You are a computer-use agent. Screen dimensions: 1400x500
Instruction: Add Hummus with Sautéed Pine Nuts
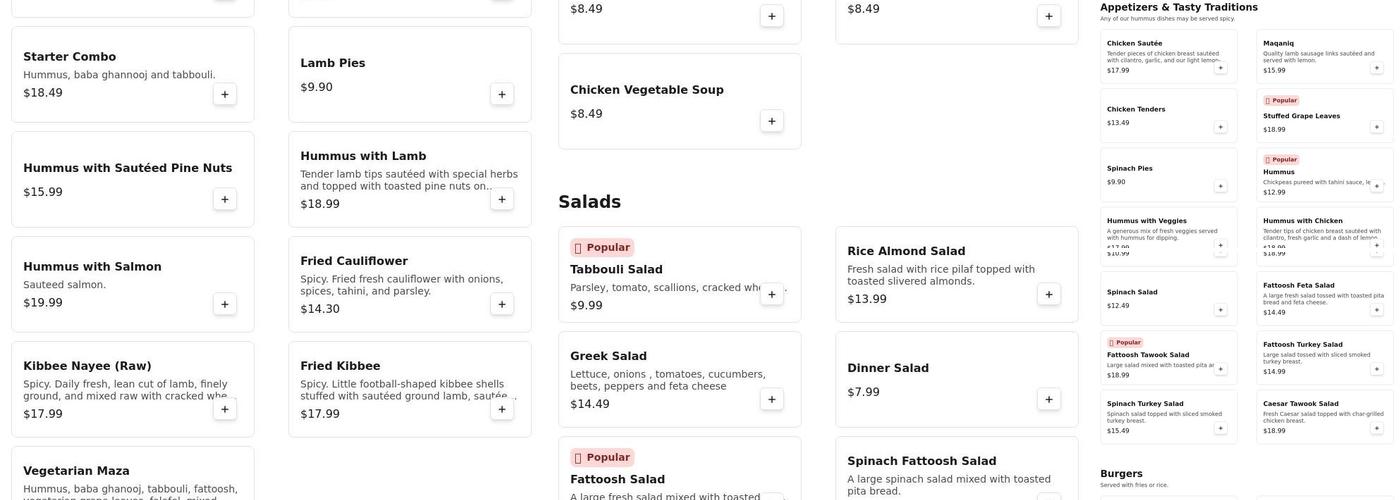click(x=225, y=199)
